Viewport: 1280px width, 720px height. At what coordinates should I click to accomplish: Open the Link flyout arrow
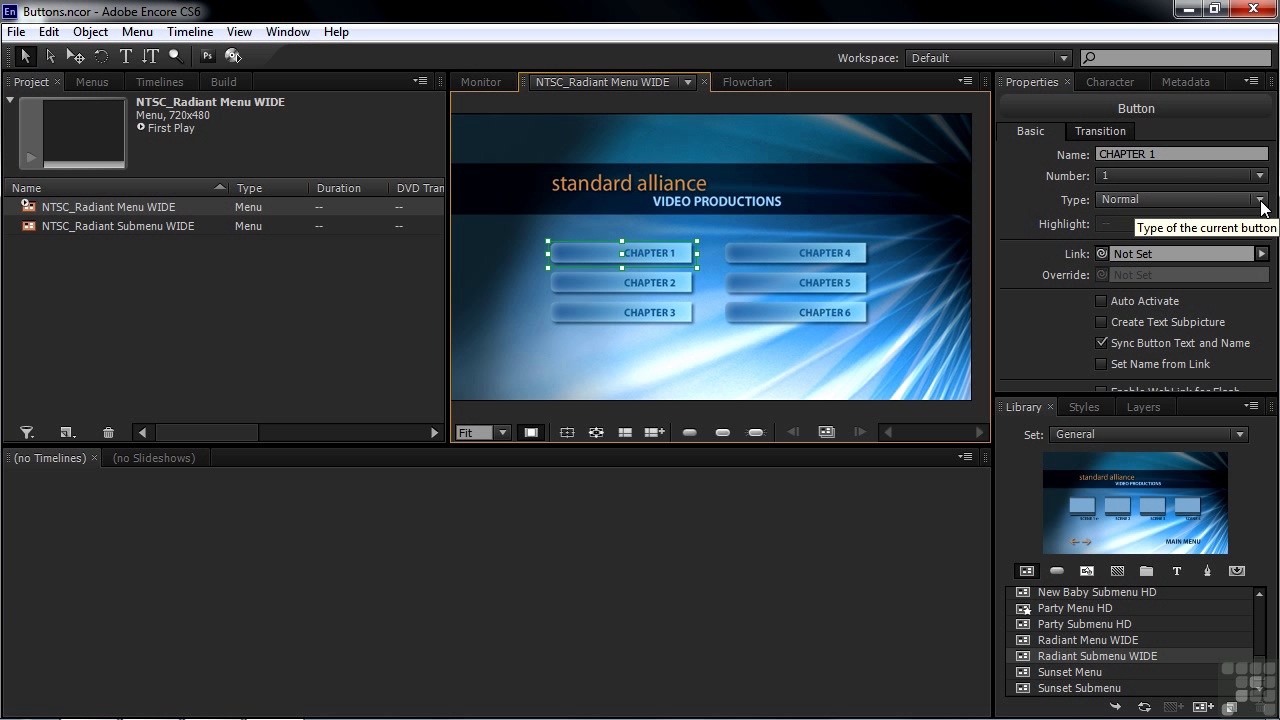click(x=1262, y=254)
